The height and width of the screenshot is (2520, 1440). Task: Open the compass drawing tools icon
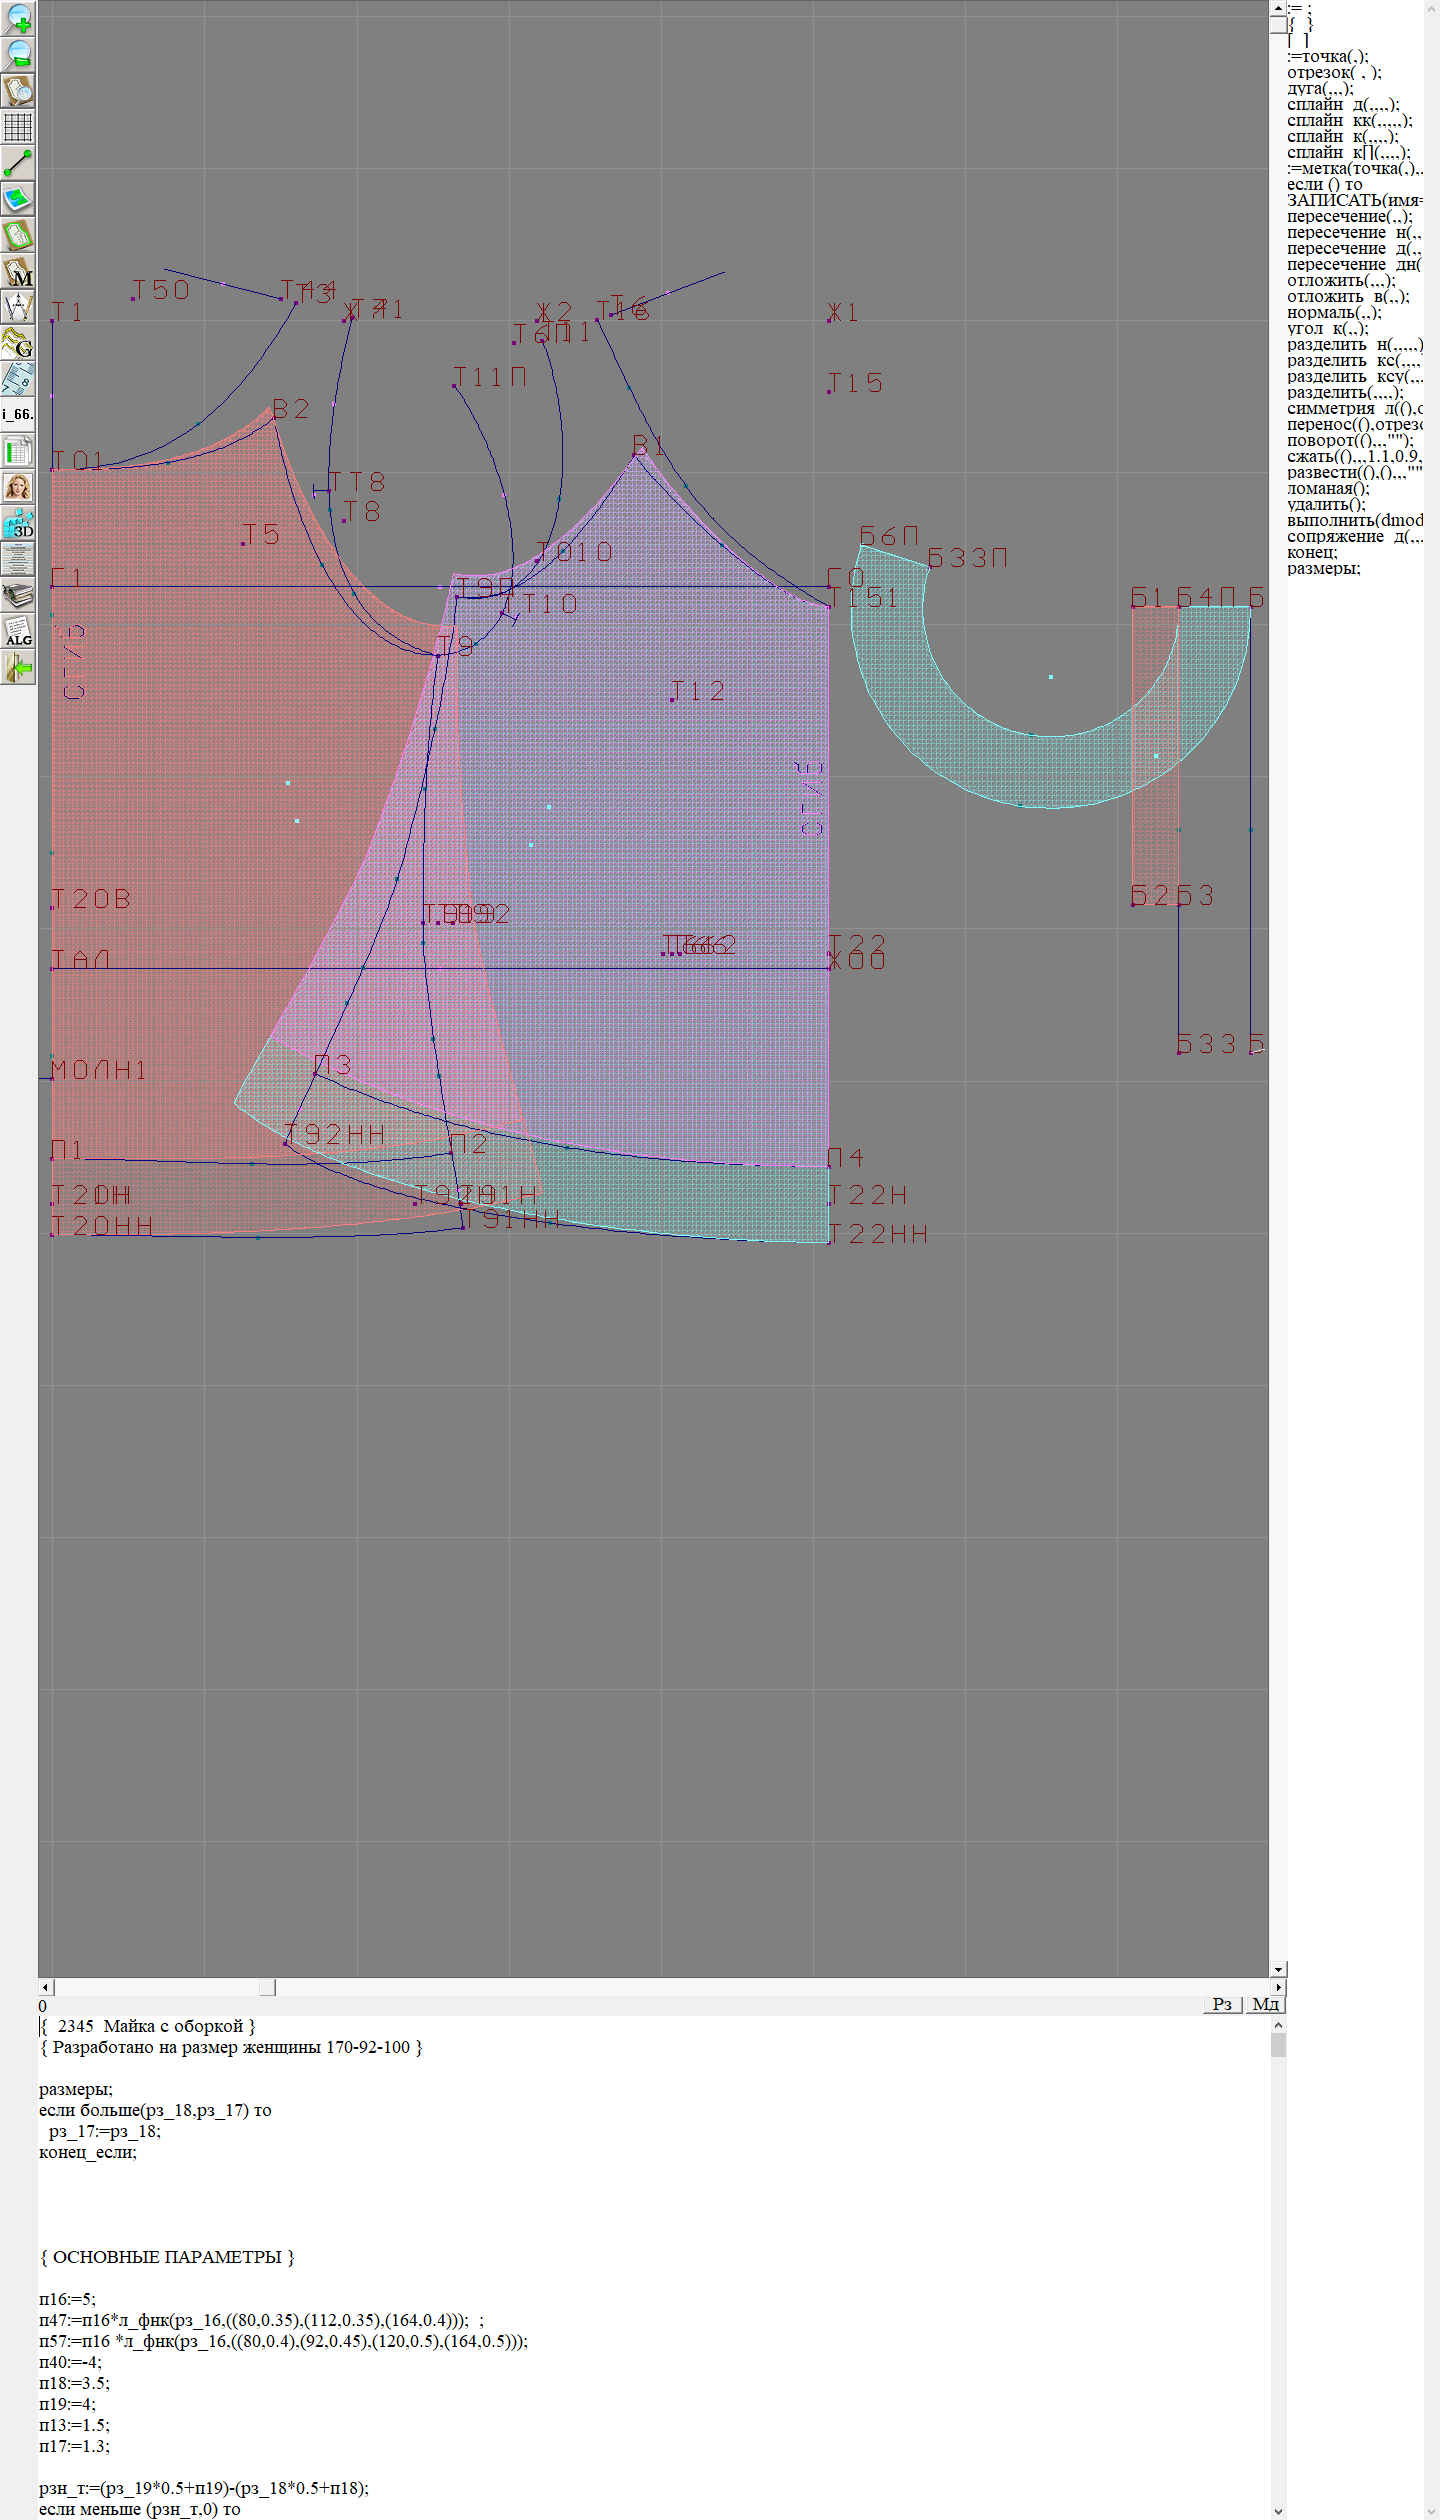(x=18, y=307)
